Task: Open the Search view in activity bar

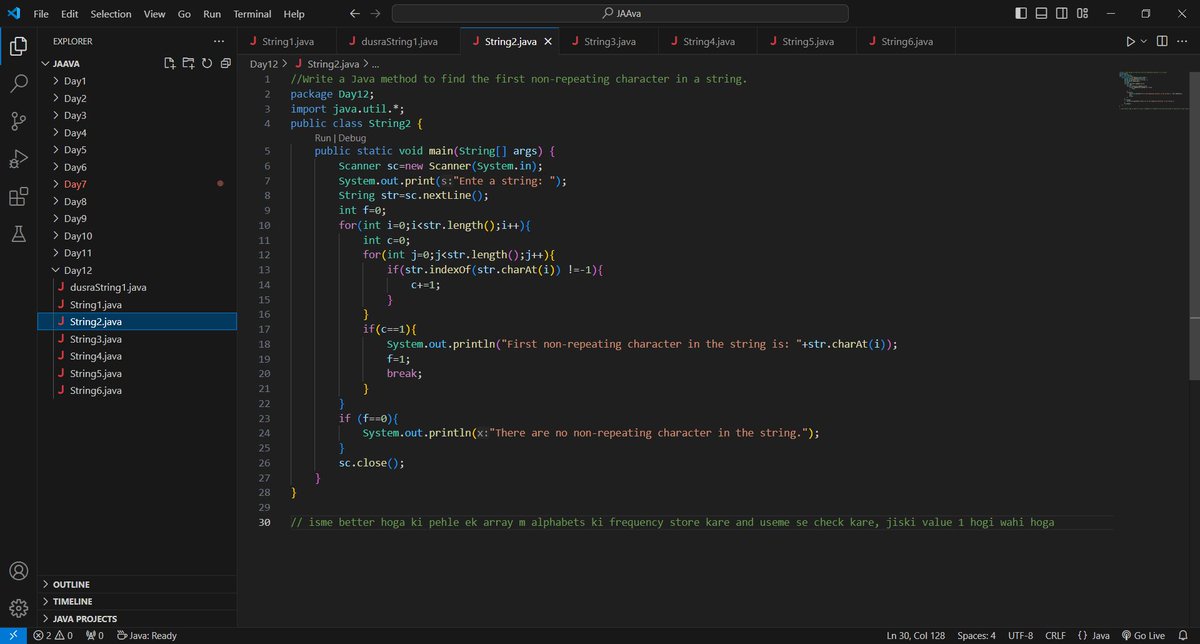Action: [18, 84]
